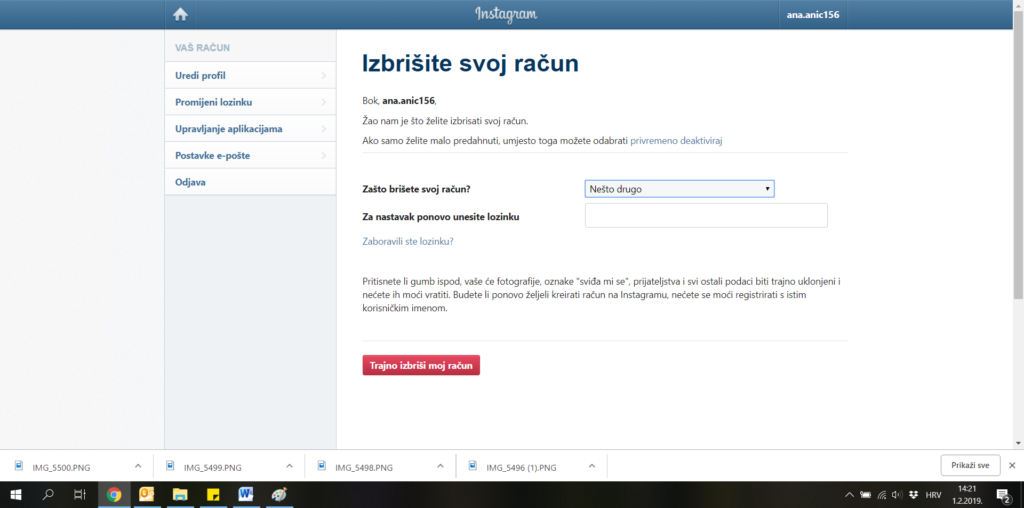This screenshot has width=1024, height=508.
Task: Open the Nešto drugo reason dropdown
Action: (x=679, y=189)
